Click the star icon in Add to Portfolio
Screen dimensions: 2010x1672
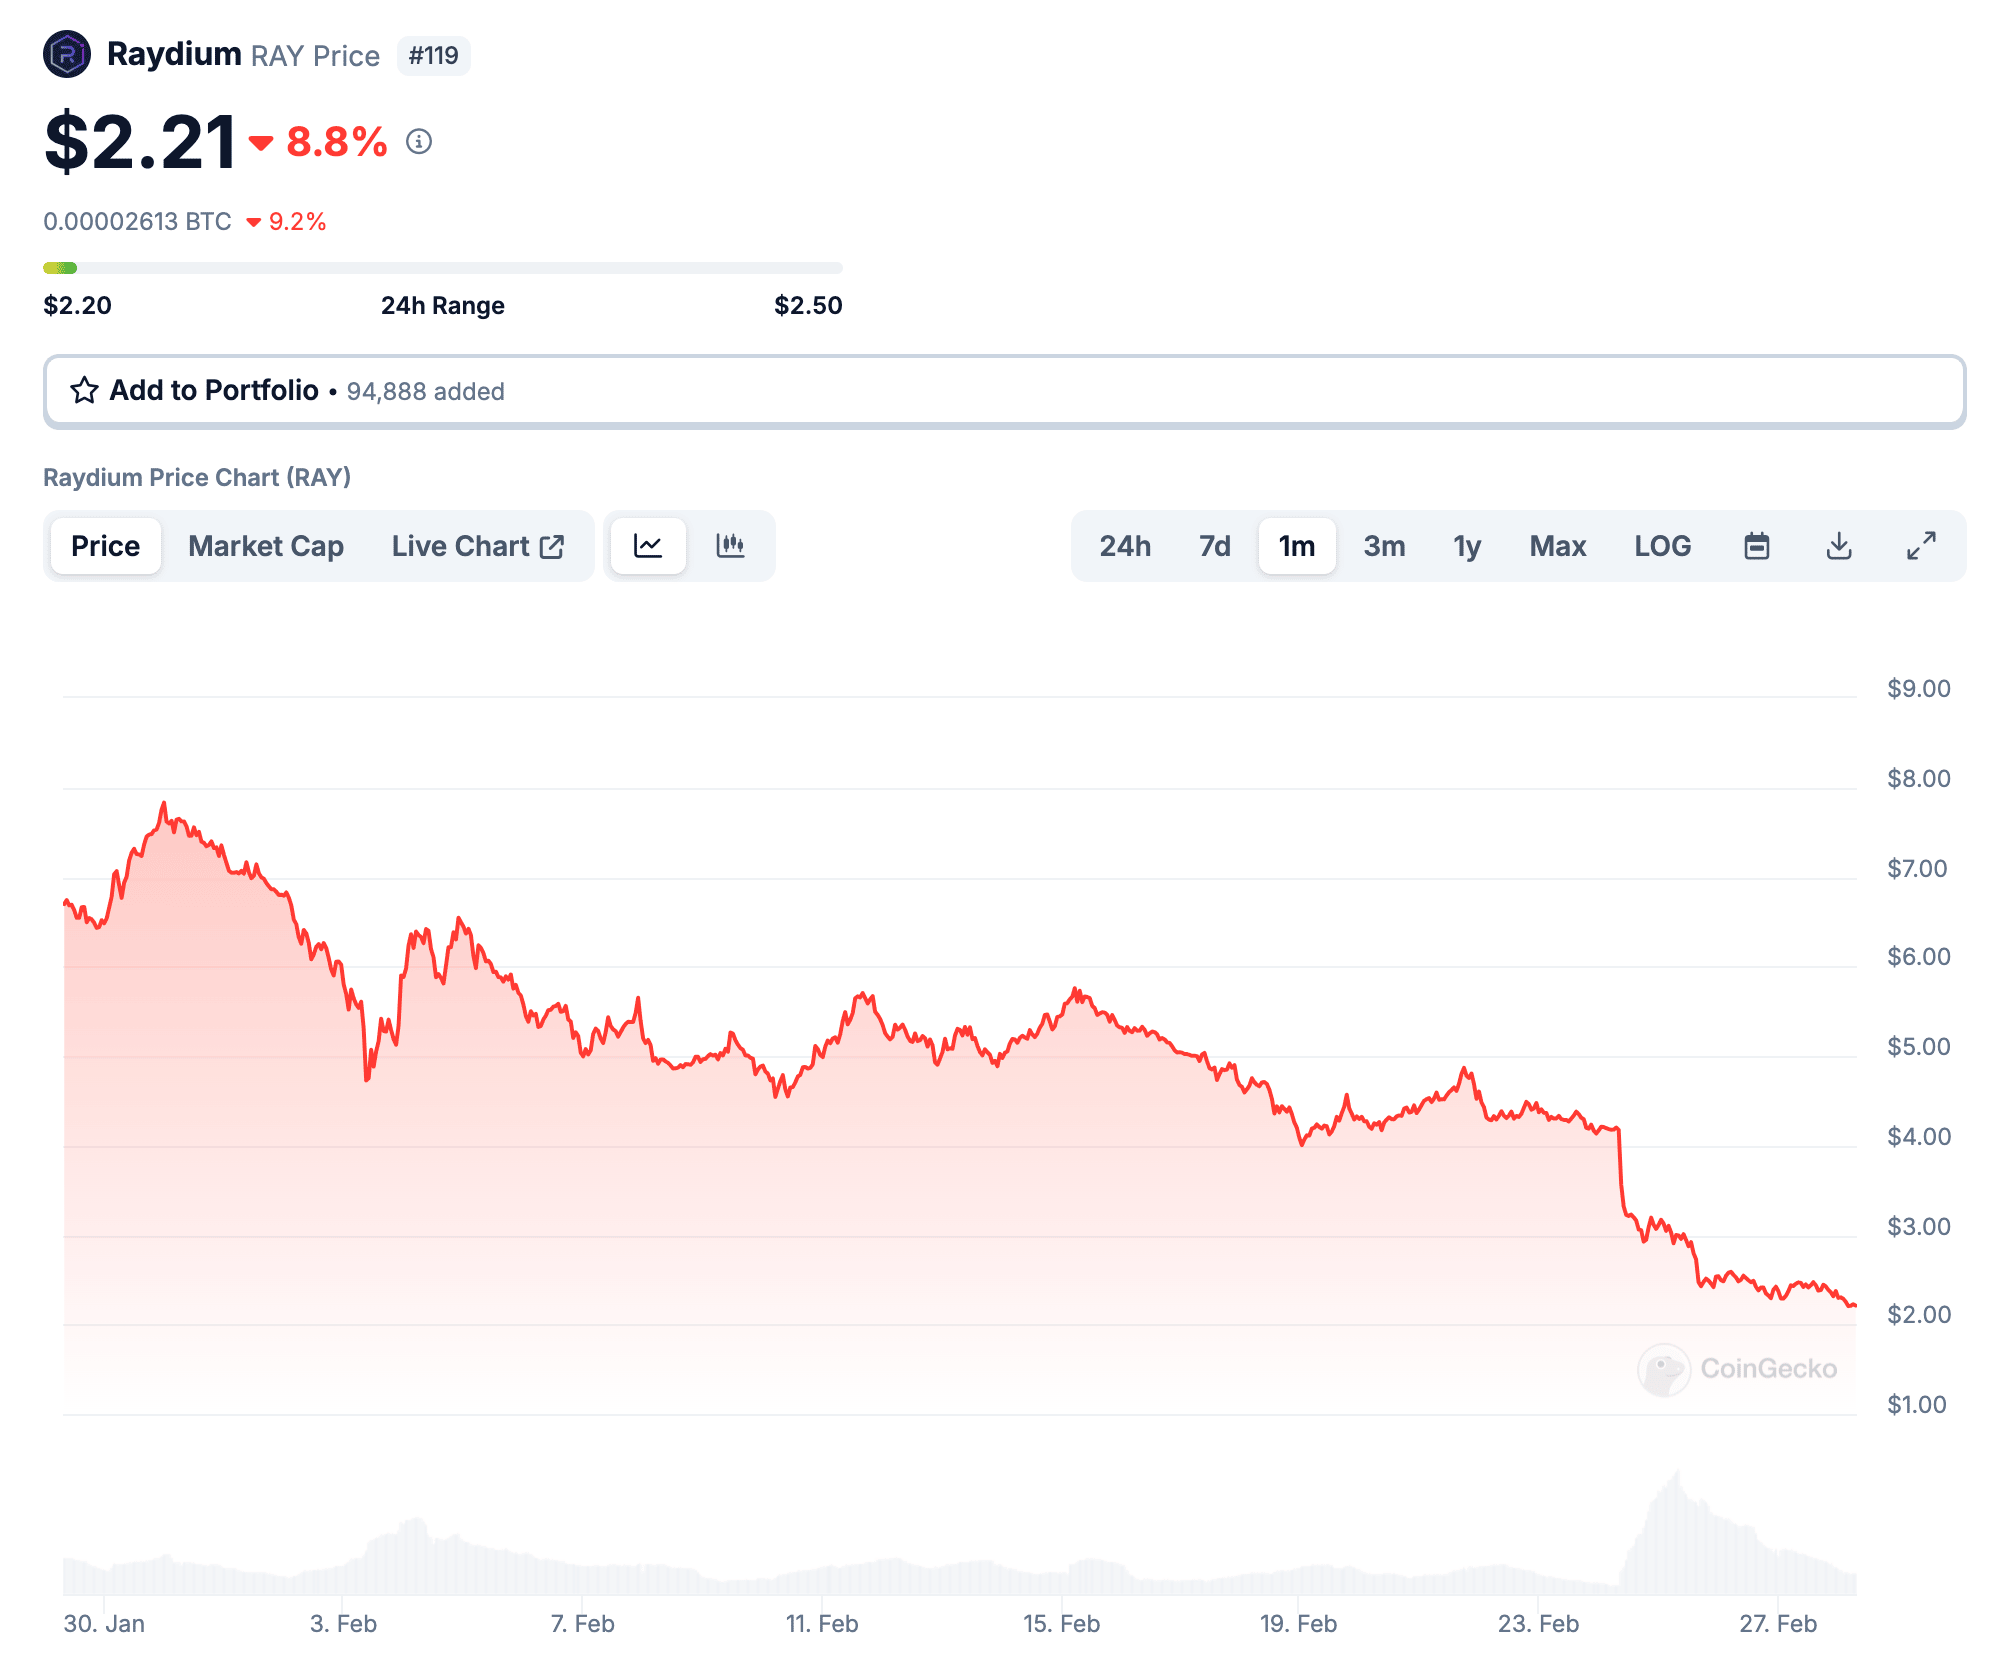tap(85, 390)
